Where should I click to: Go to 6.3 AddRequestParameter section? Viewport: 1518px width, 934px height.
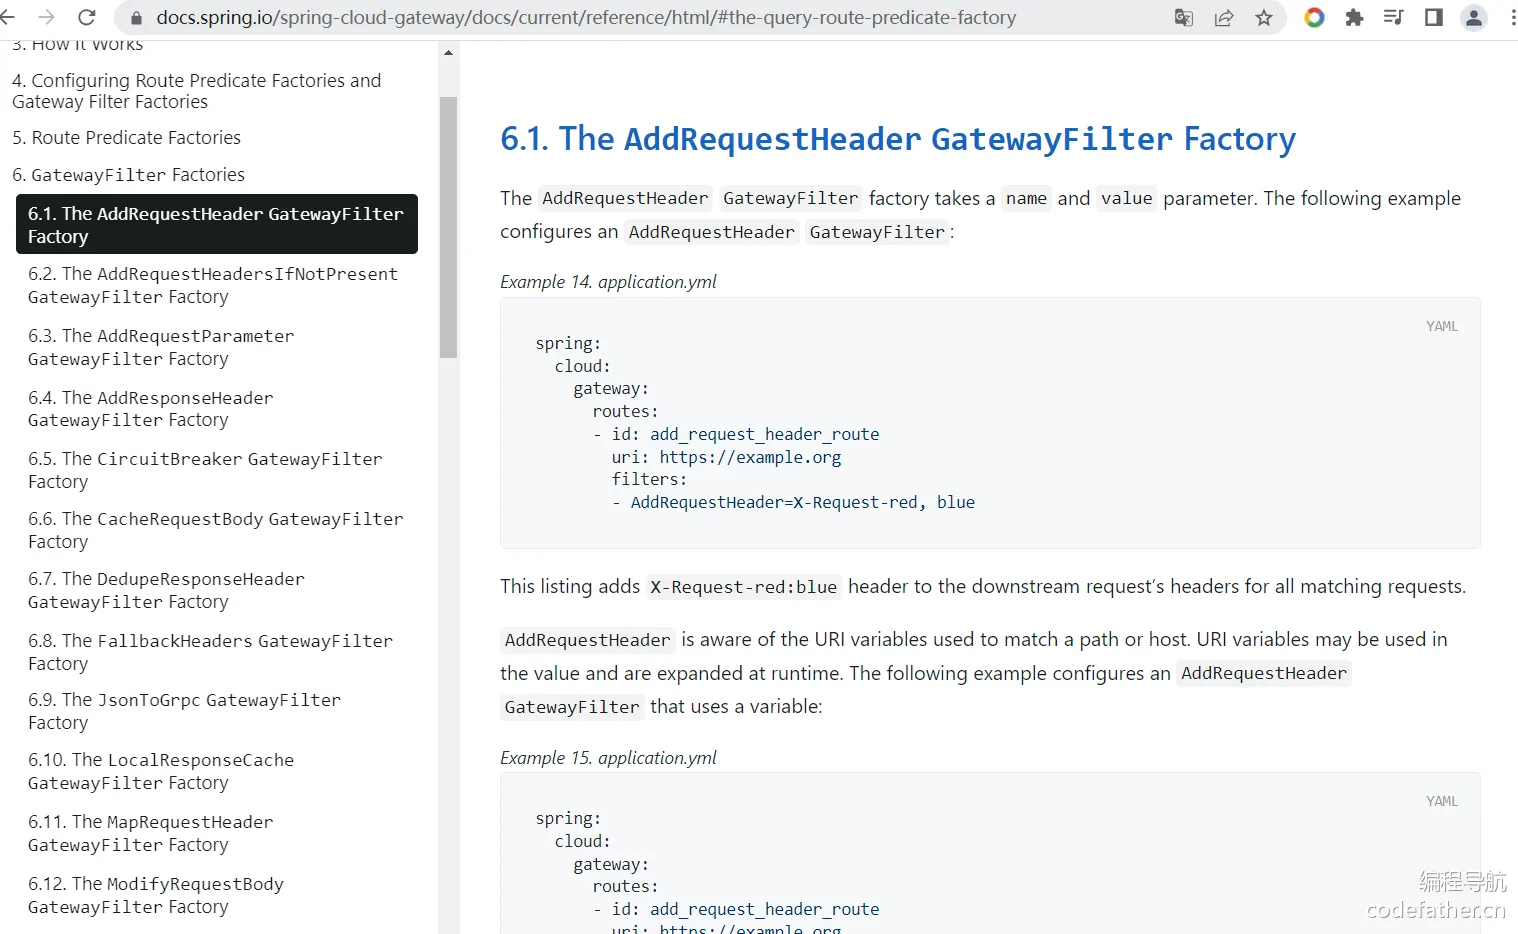point(161,347)
